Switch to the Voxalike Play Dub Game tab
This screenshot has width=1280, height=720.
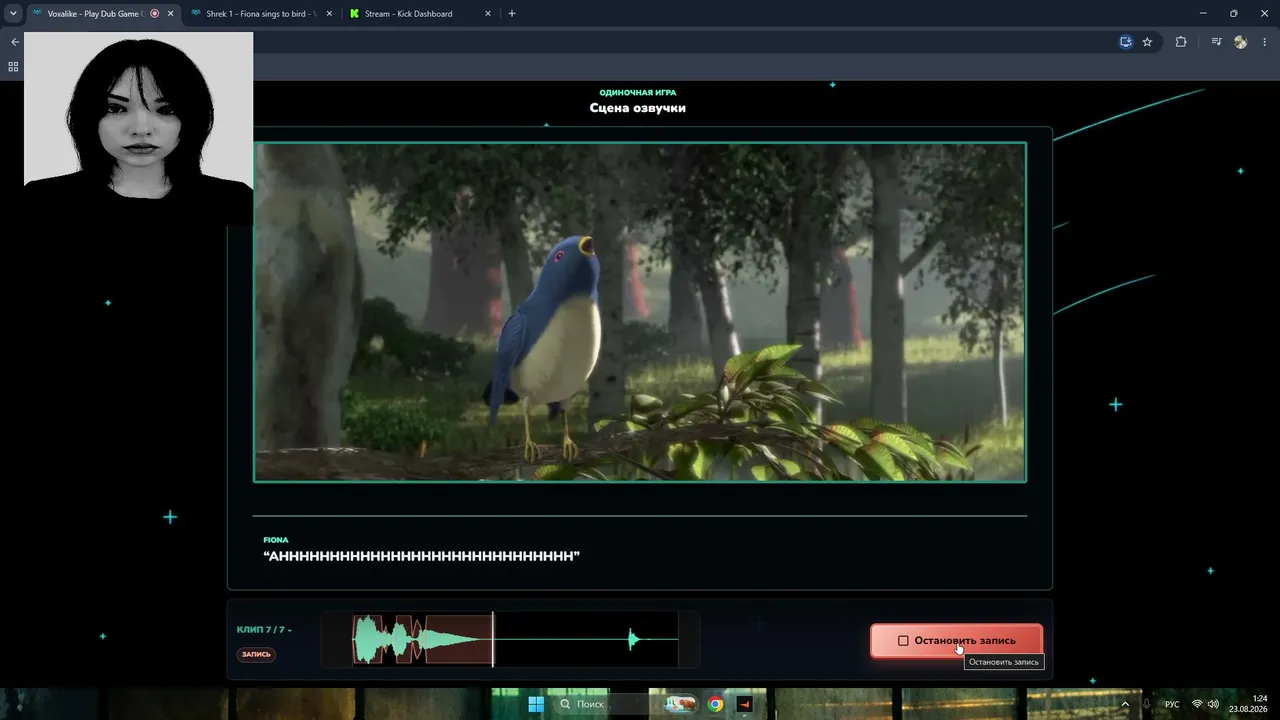[x=95, y=14]
